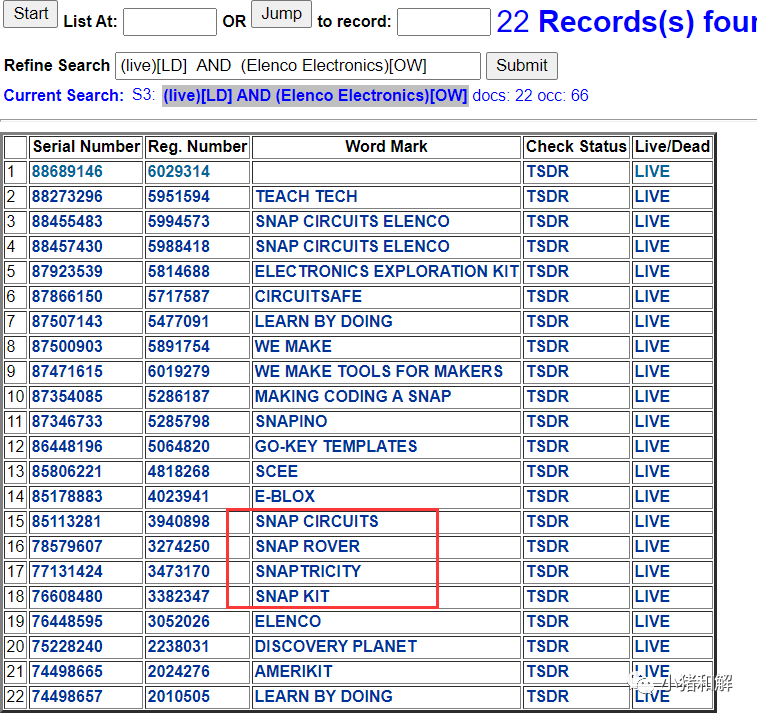Check TSDR status for SNAPINO
757x716 pixels.
(x=547, y=422)
